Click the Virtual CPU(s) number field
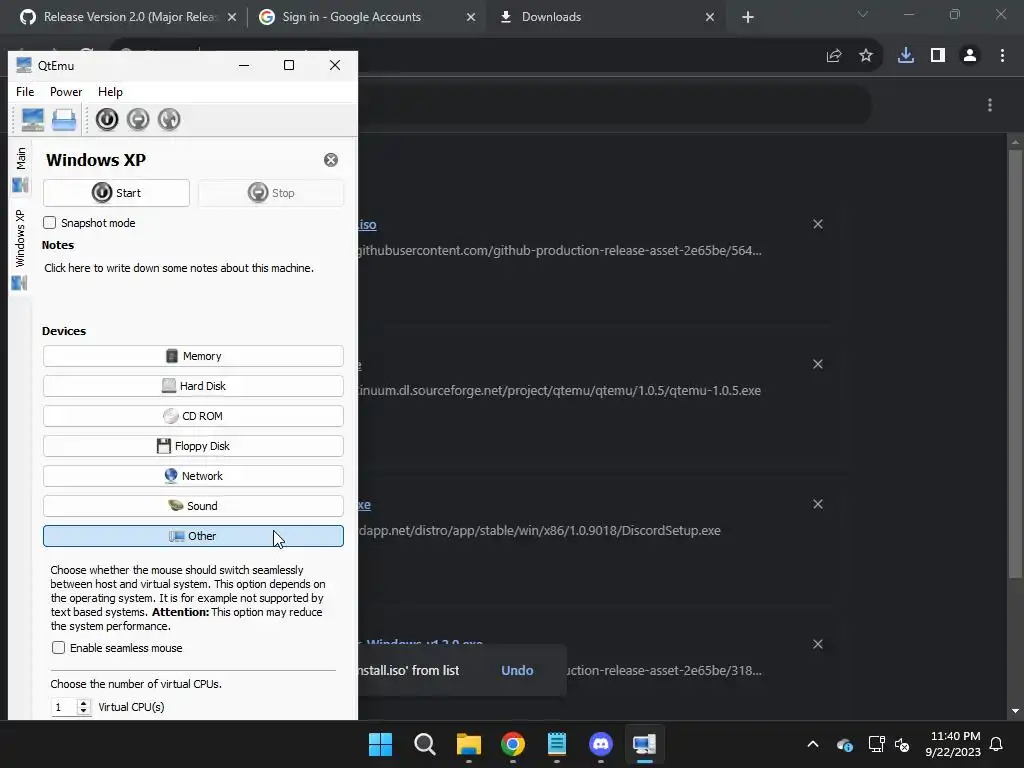 pos(64,707)
